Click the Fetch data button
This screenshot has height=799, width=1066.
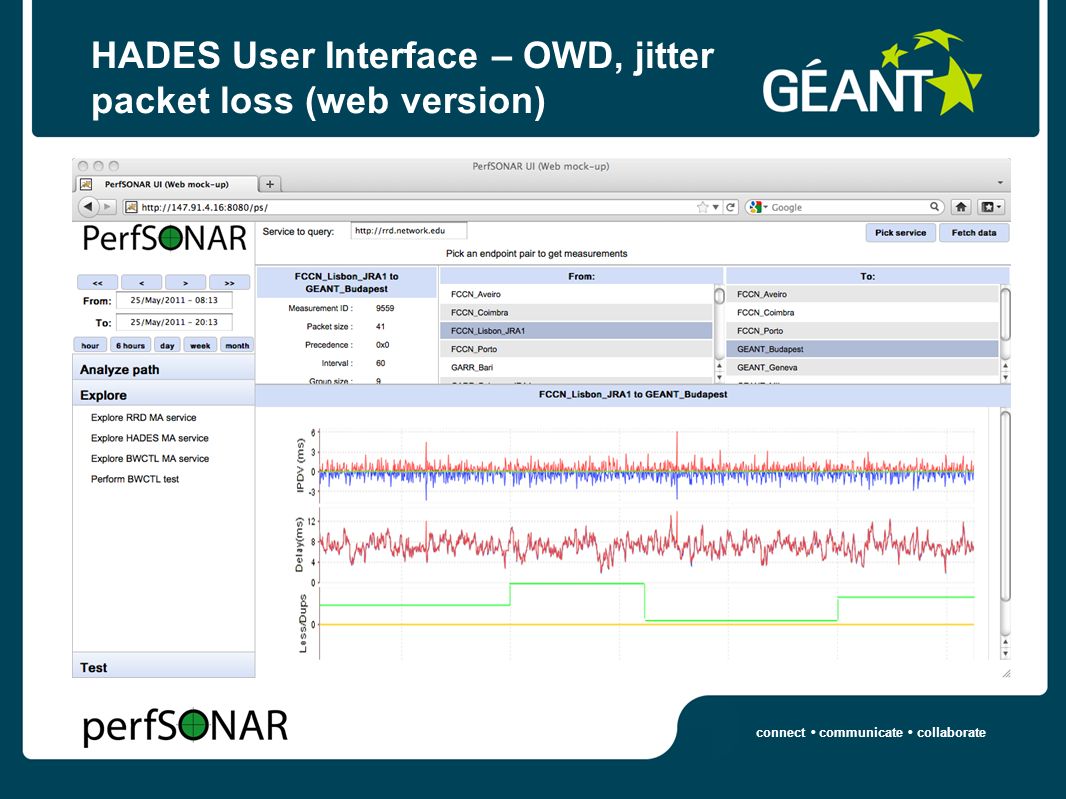pos(974,233)
